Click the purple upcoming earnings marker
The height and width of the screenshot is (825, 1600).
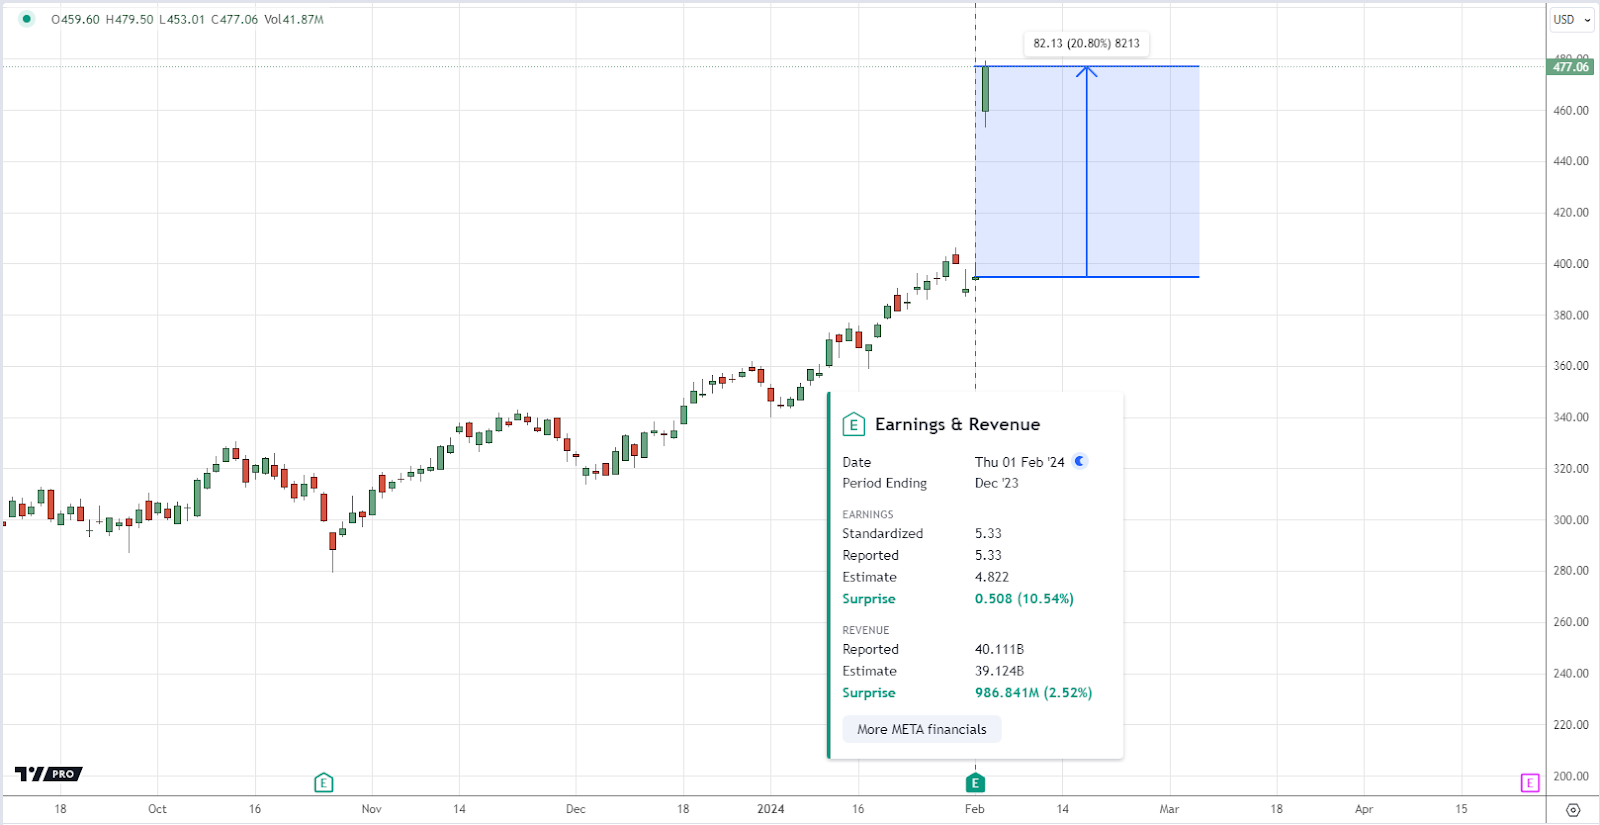[1530, 783]
